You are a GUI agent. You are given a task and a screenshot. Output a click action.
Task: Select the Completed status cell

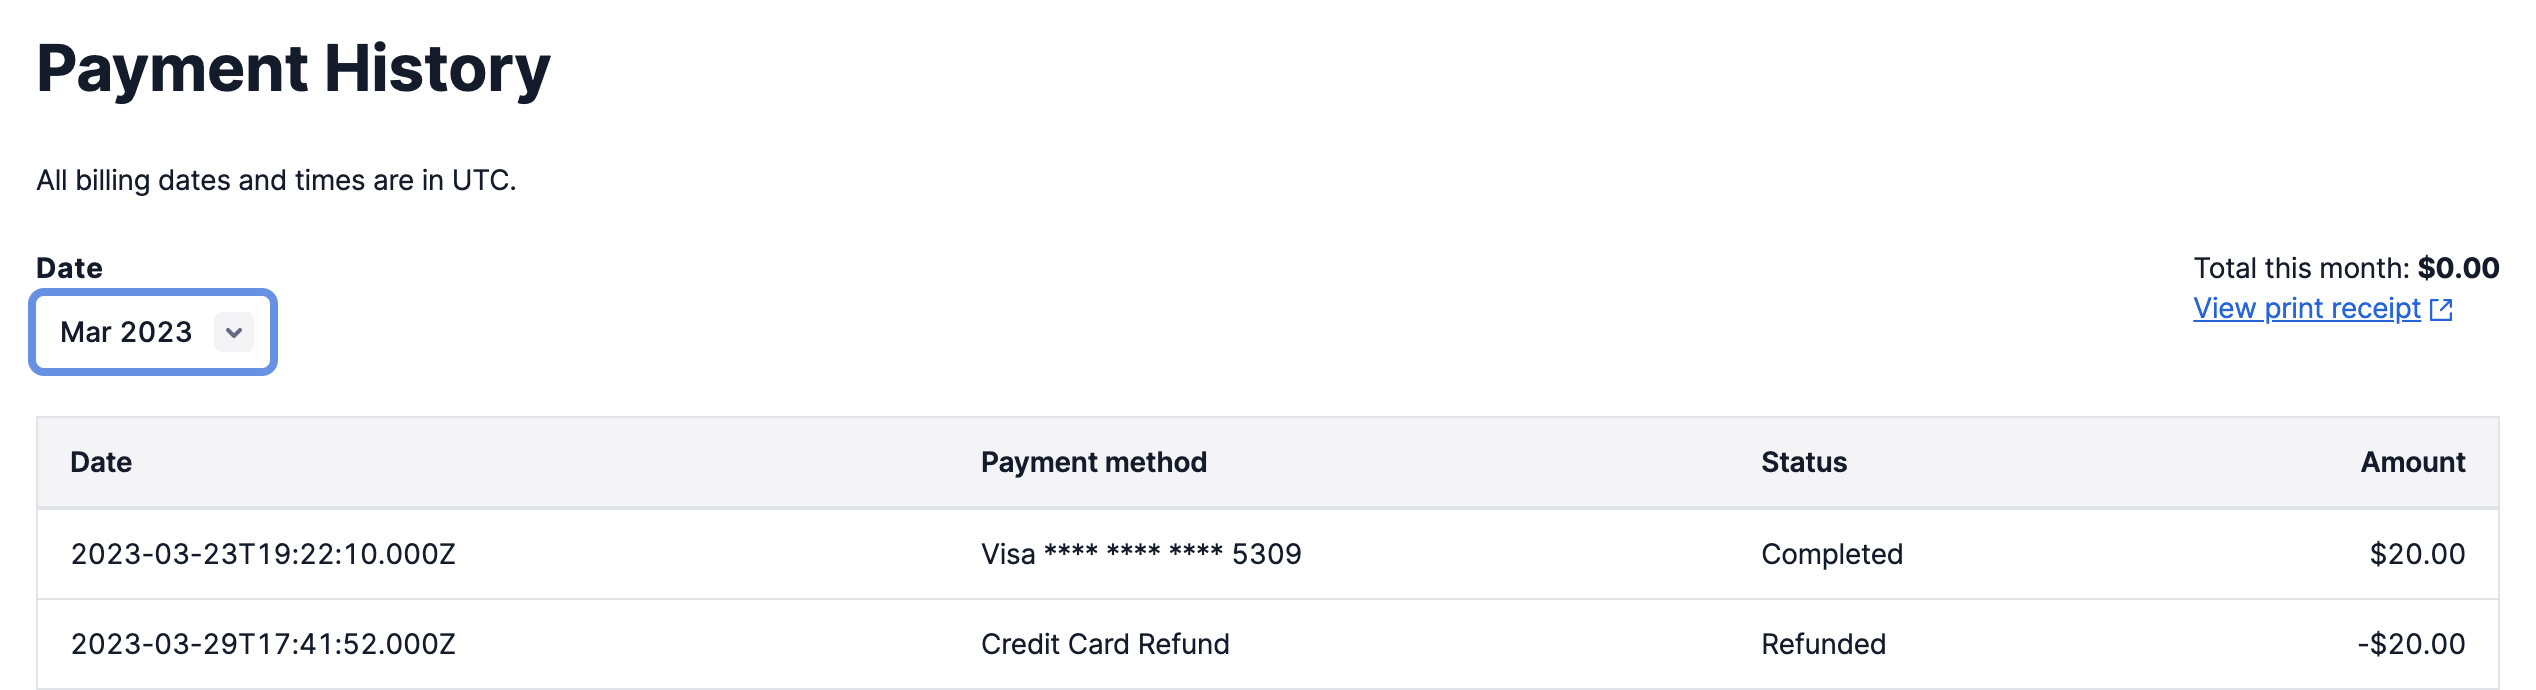[1832, 554]
